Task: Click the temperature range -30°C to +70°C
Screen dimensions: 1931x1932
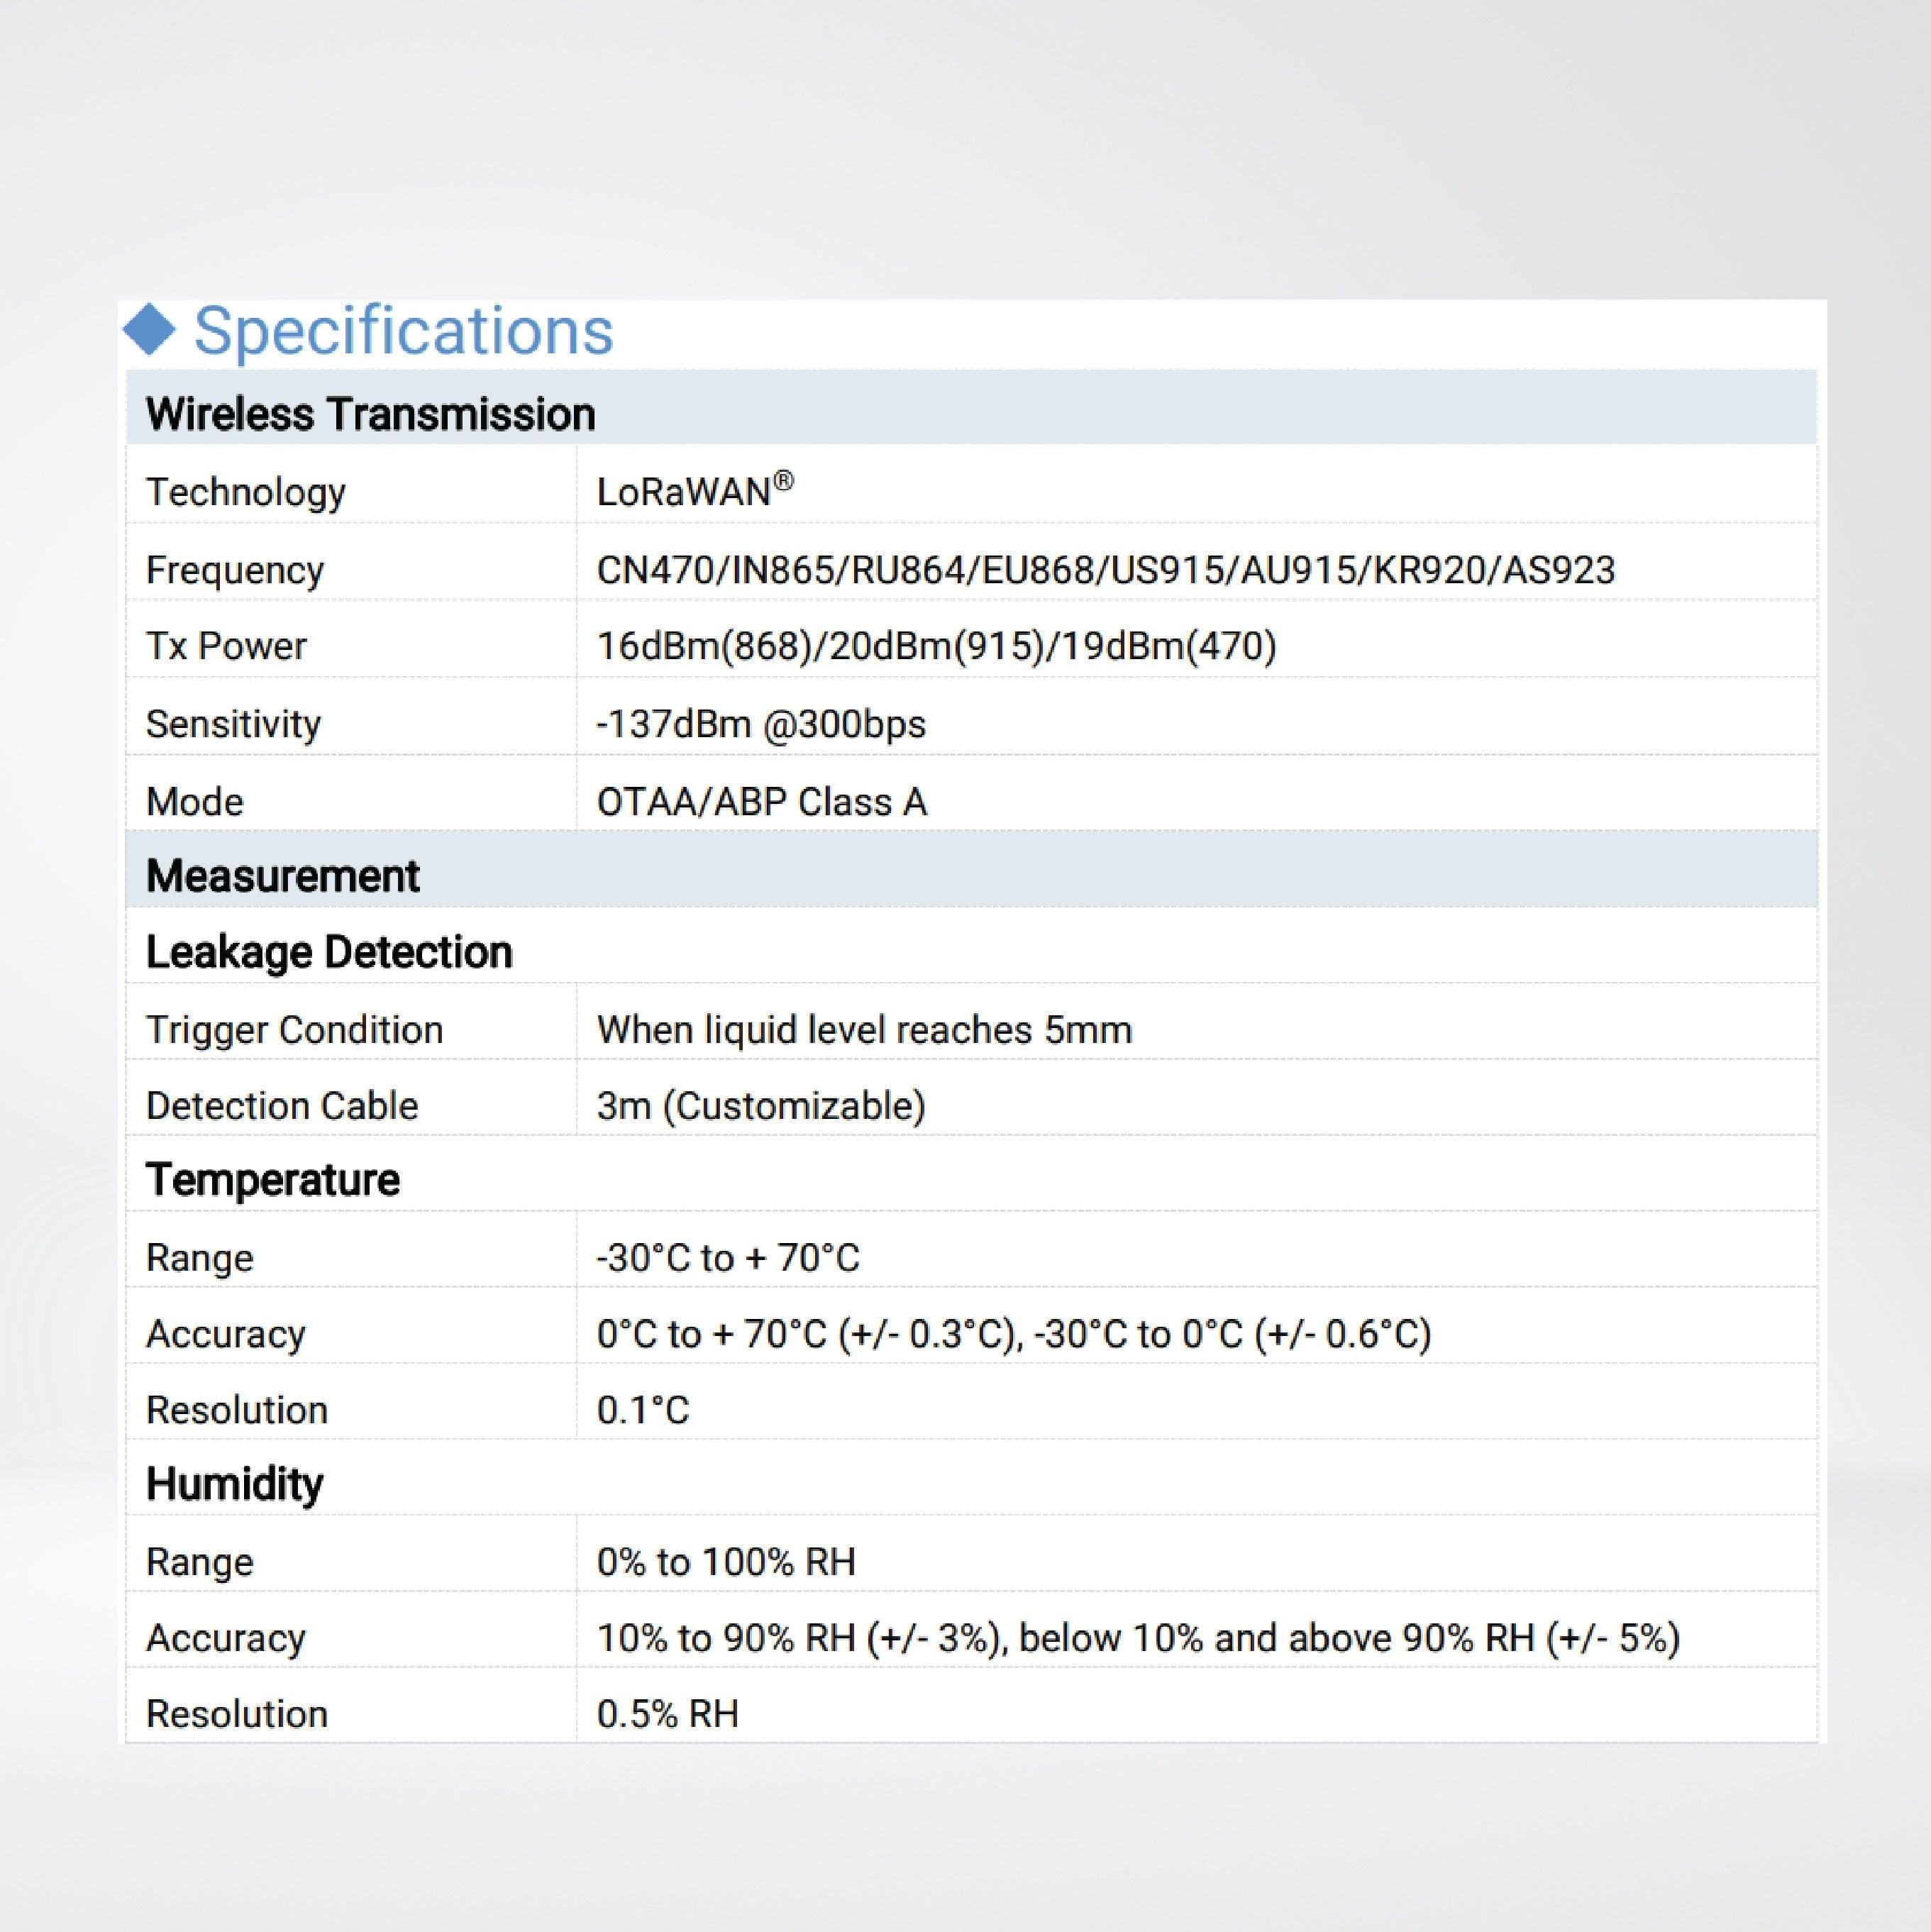Action: coord(727,1258)
